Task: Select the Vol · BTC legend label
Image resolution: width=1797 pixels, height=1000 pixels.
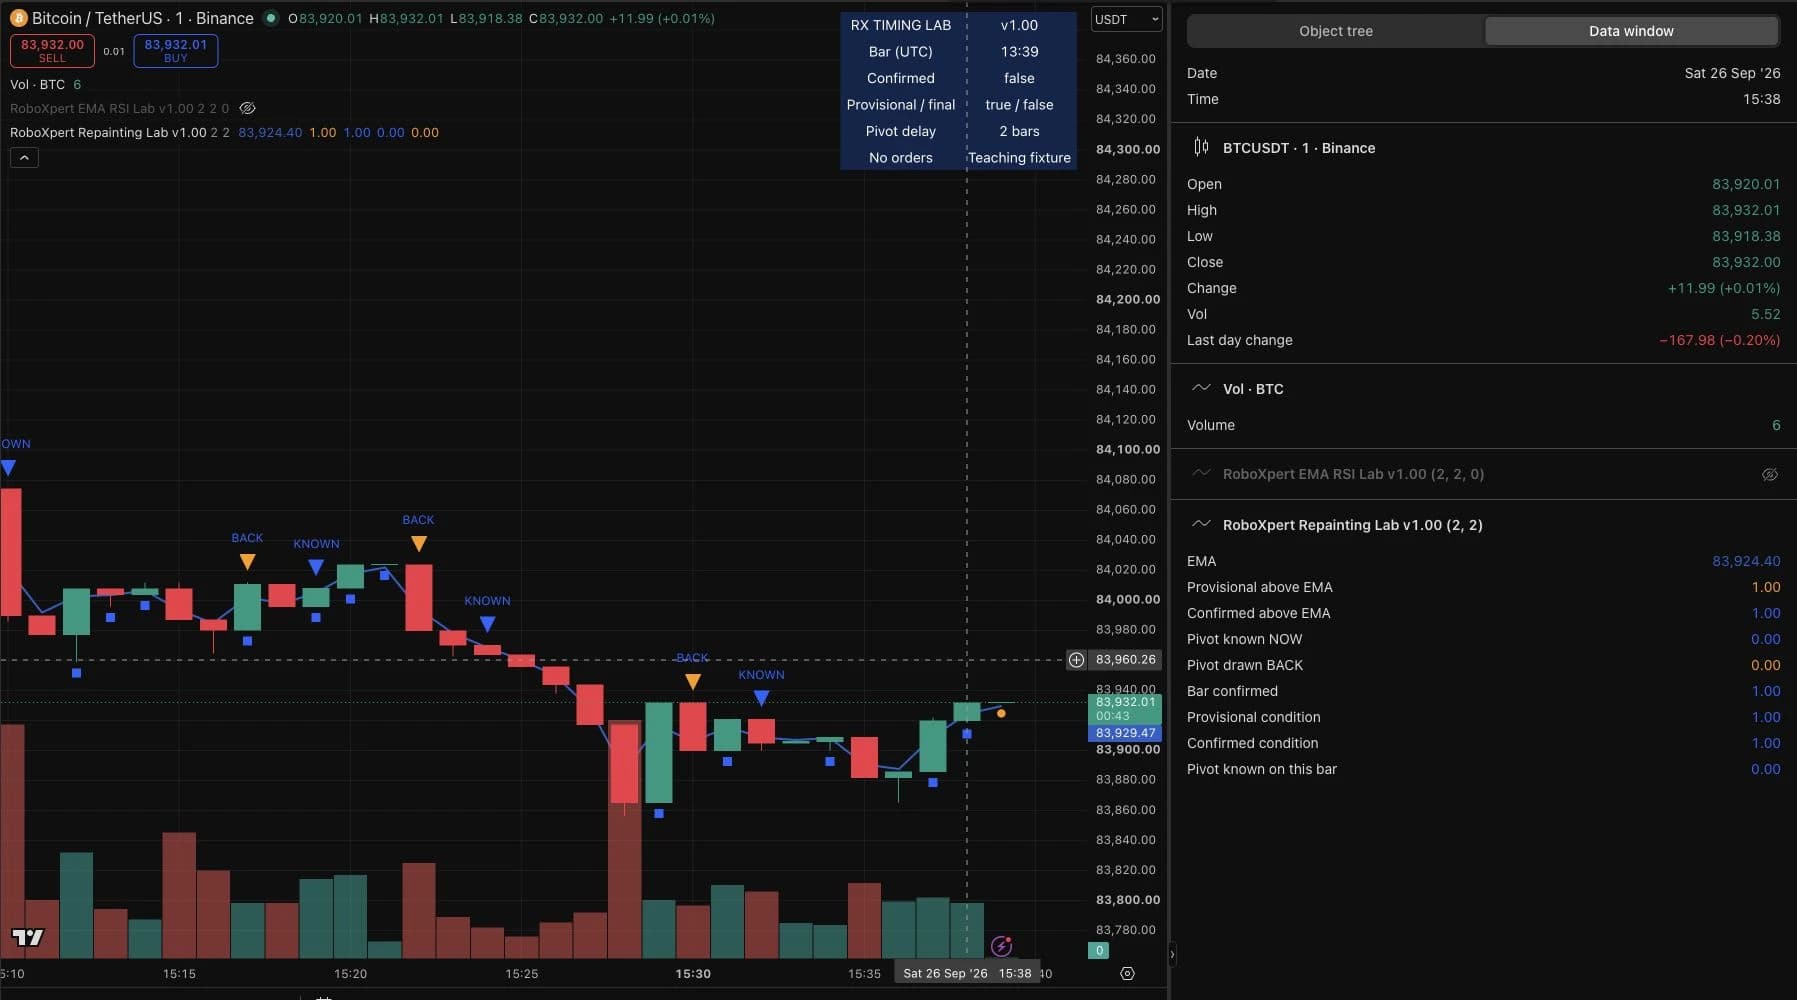Action: (38, 84)
